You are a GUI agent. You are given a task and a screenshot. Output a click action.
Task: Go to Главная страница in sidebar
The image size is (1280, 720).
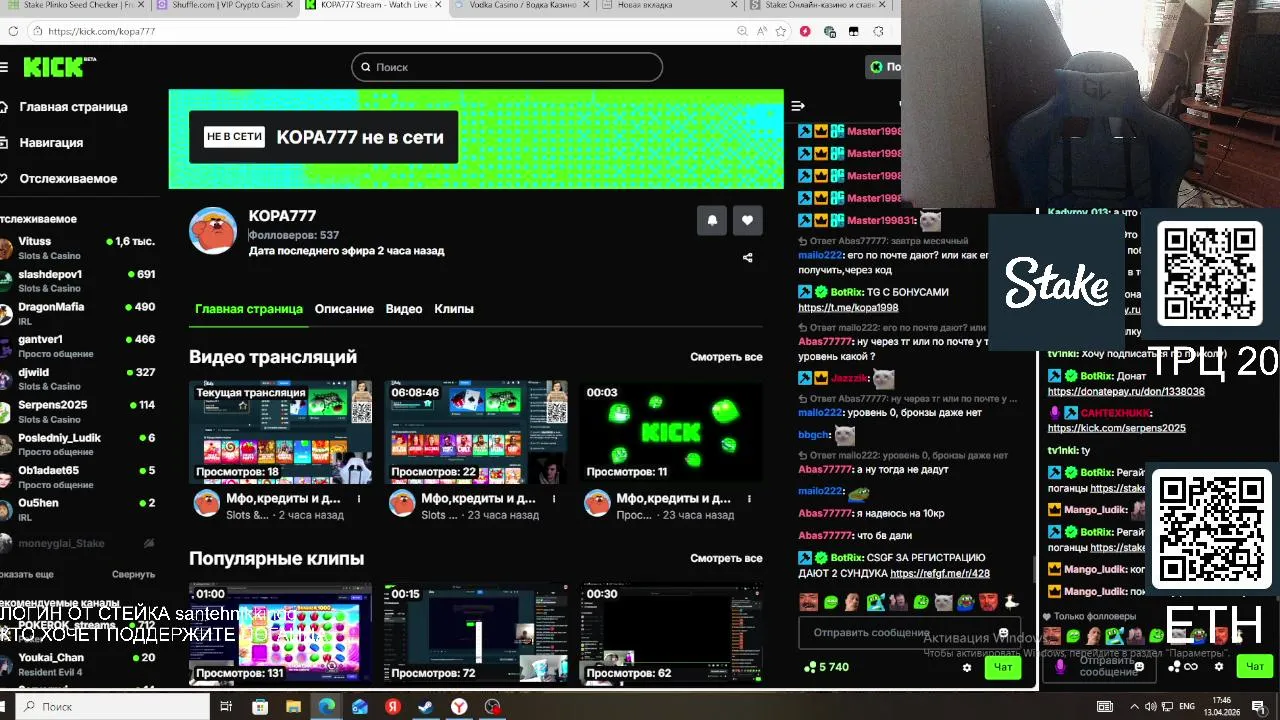pyautogui.click(x=65, y=107)
